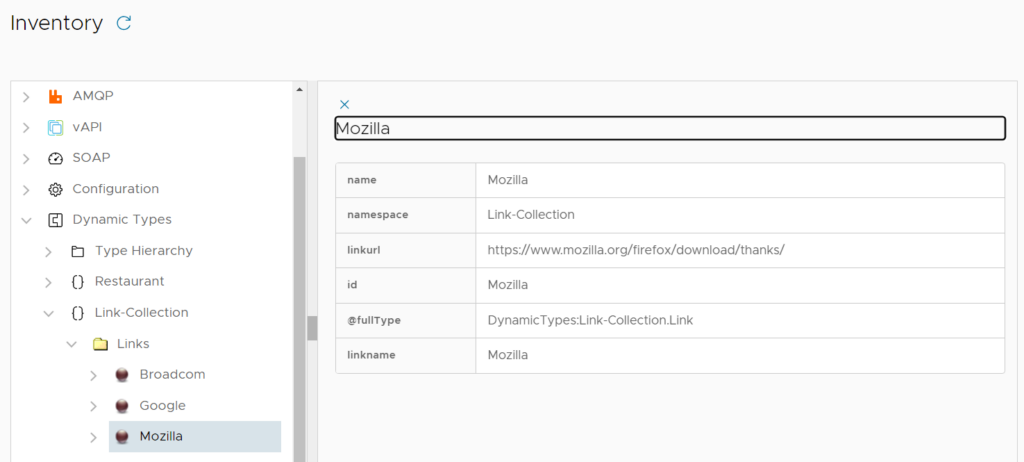Click the Inventory refresh icon
Viewport: 1024px width, 462px height.
(124, 23)
